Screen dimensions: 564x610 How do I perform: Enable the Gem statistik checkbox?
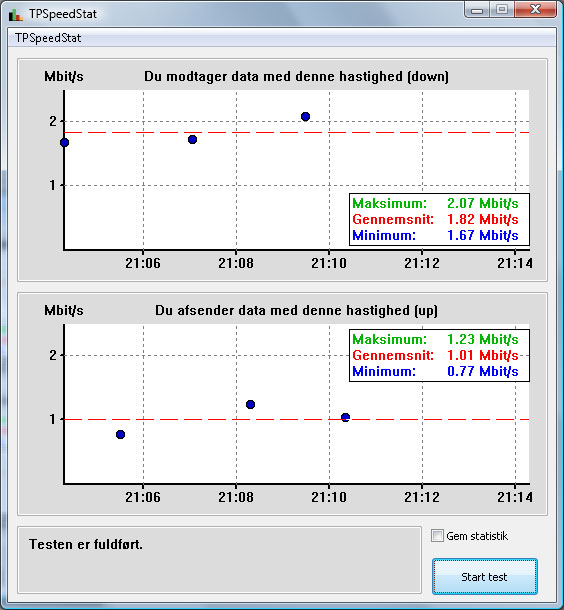(x=437, y=536)
